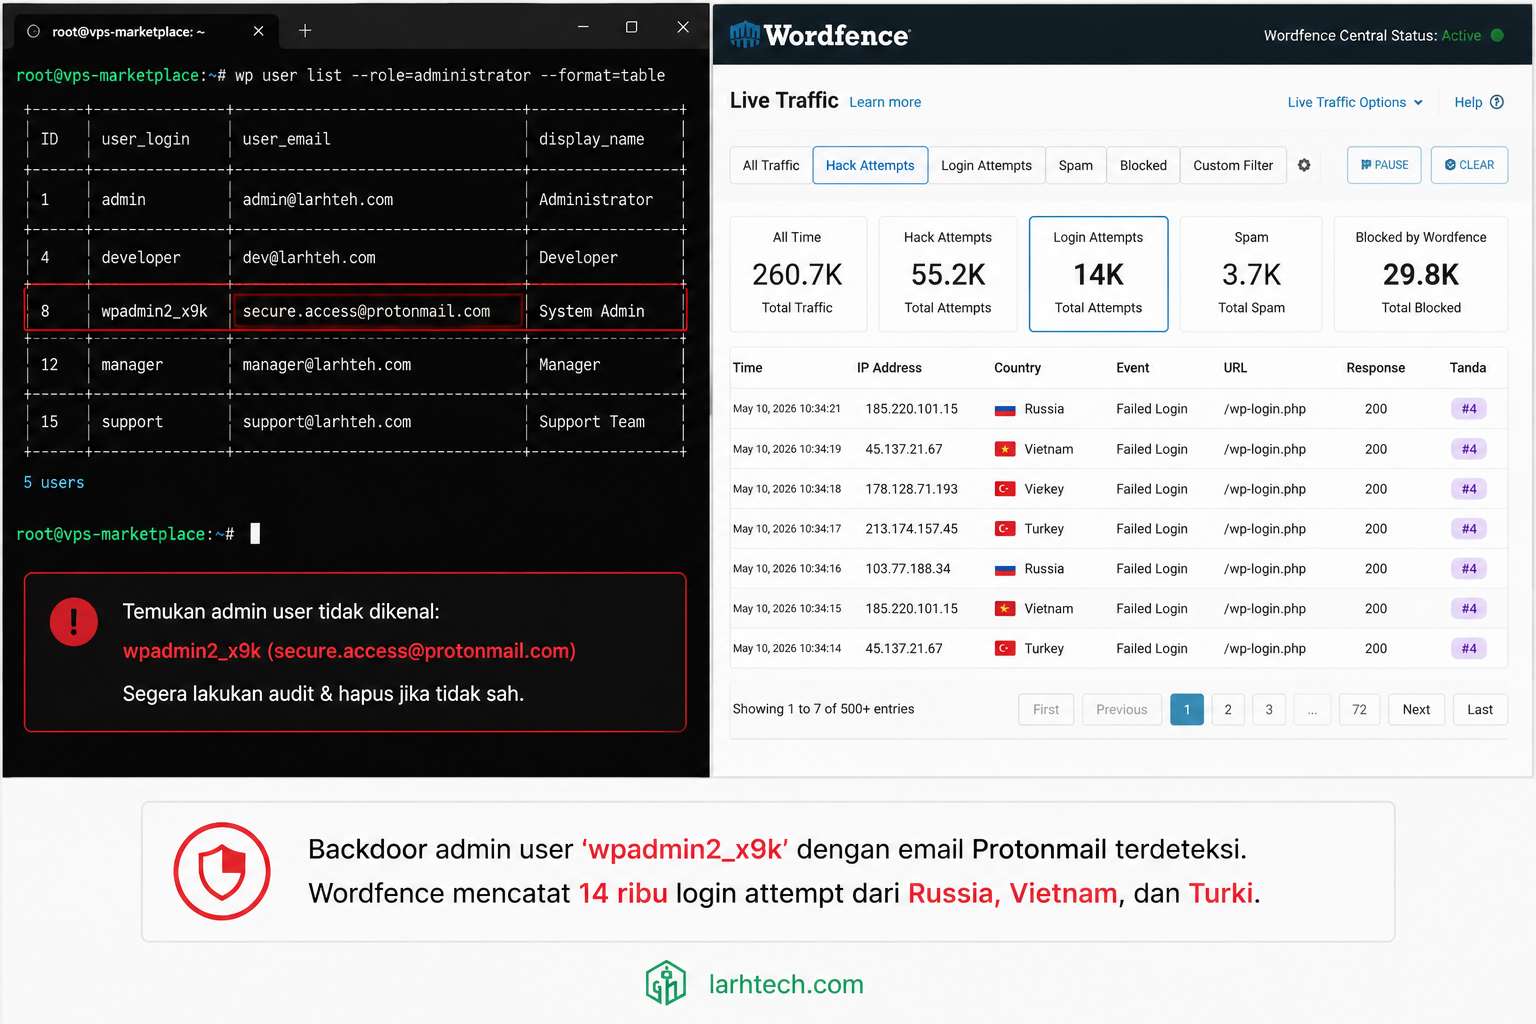Open the Learn more link
Viewport: 1536px width, 1024px height.
(x=885, y=102)
